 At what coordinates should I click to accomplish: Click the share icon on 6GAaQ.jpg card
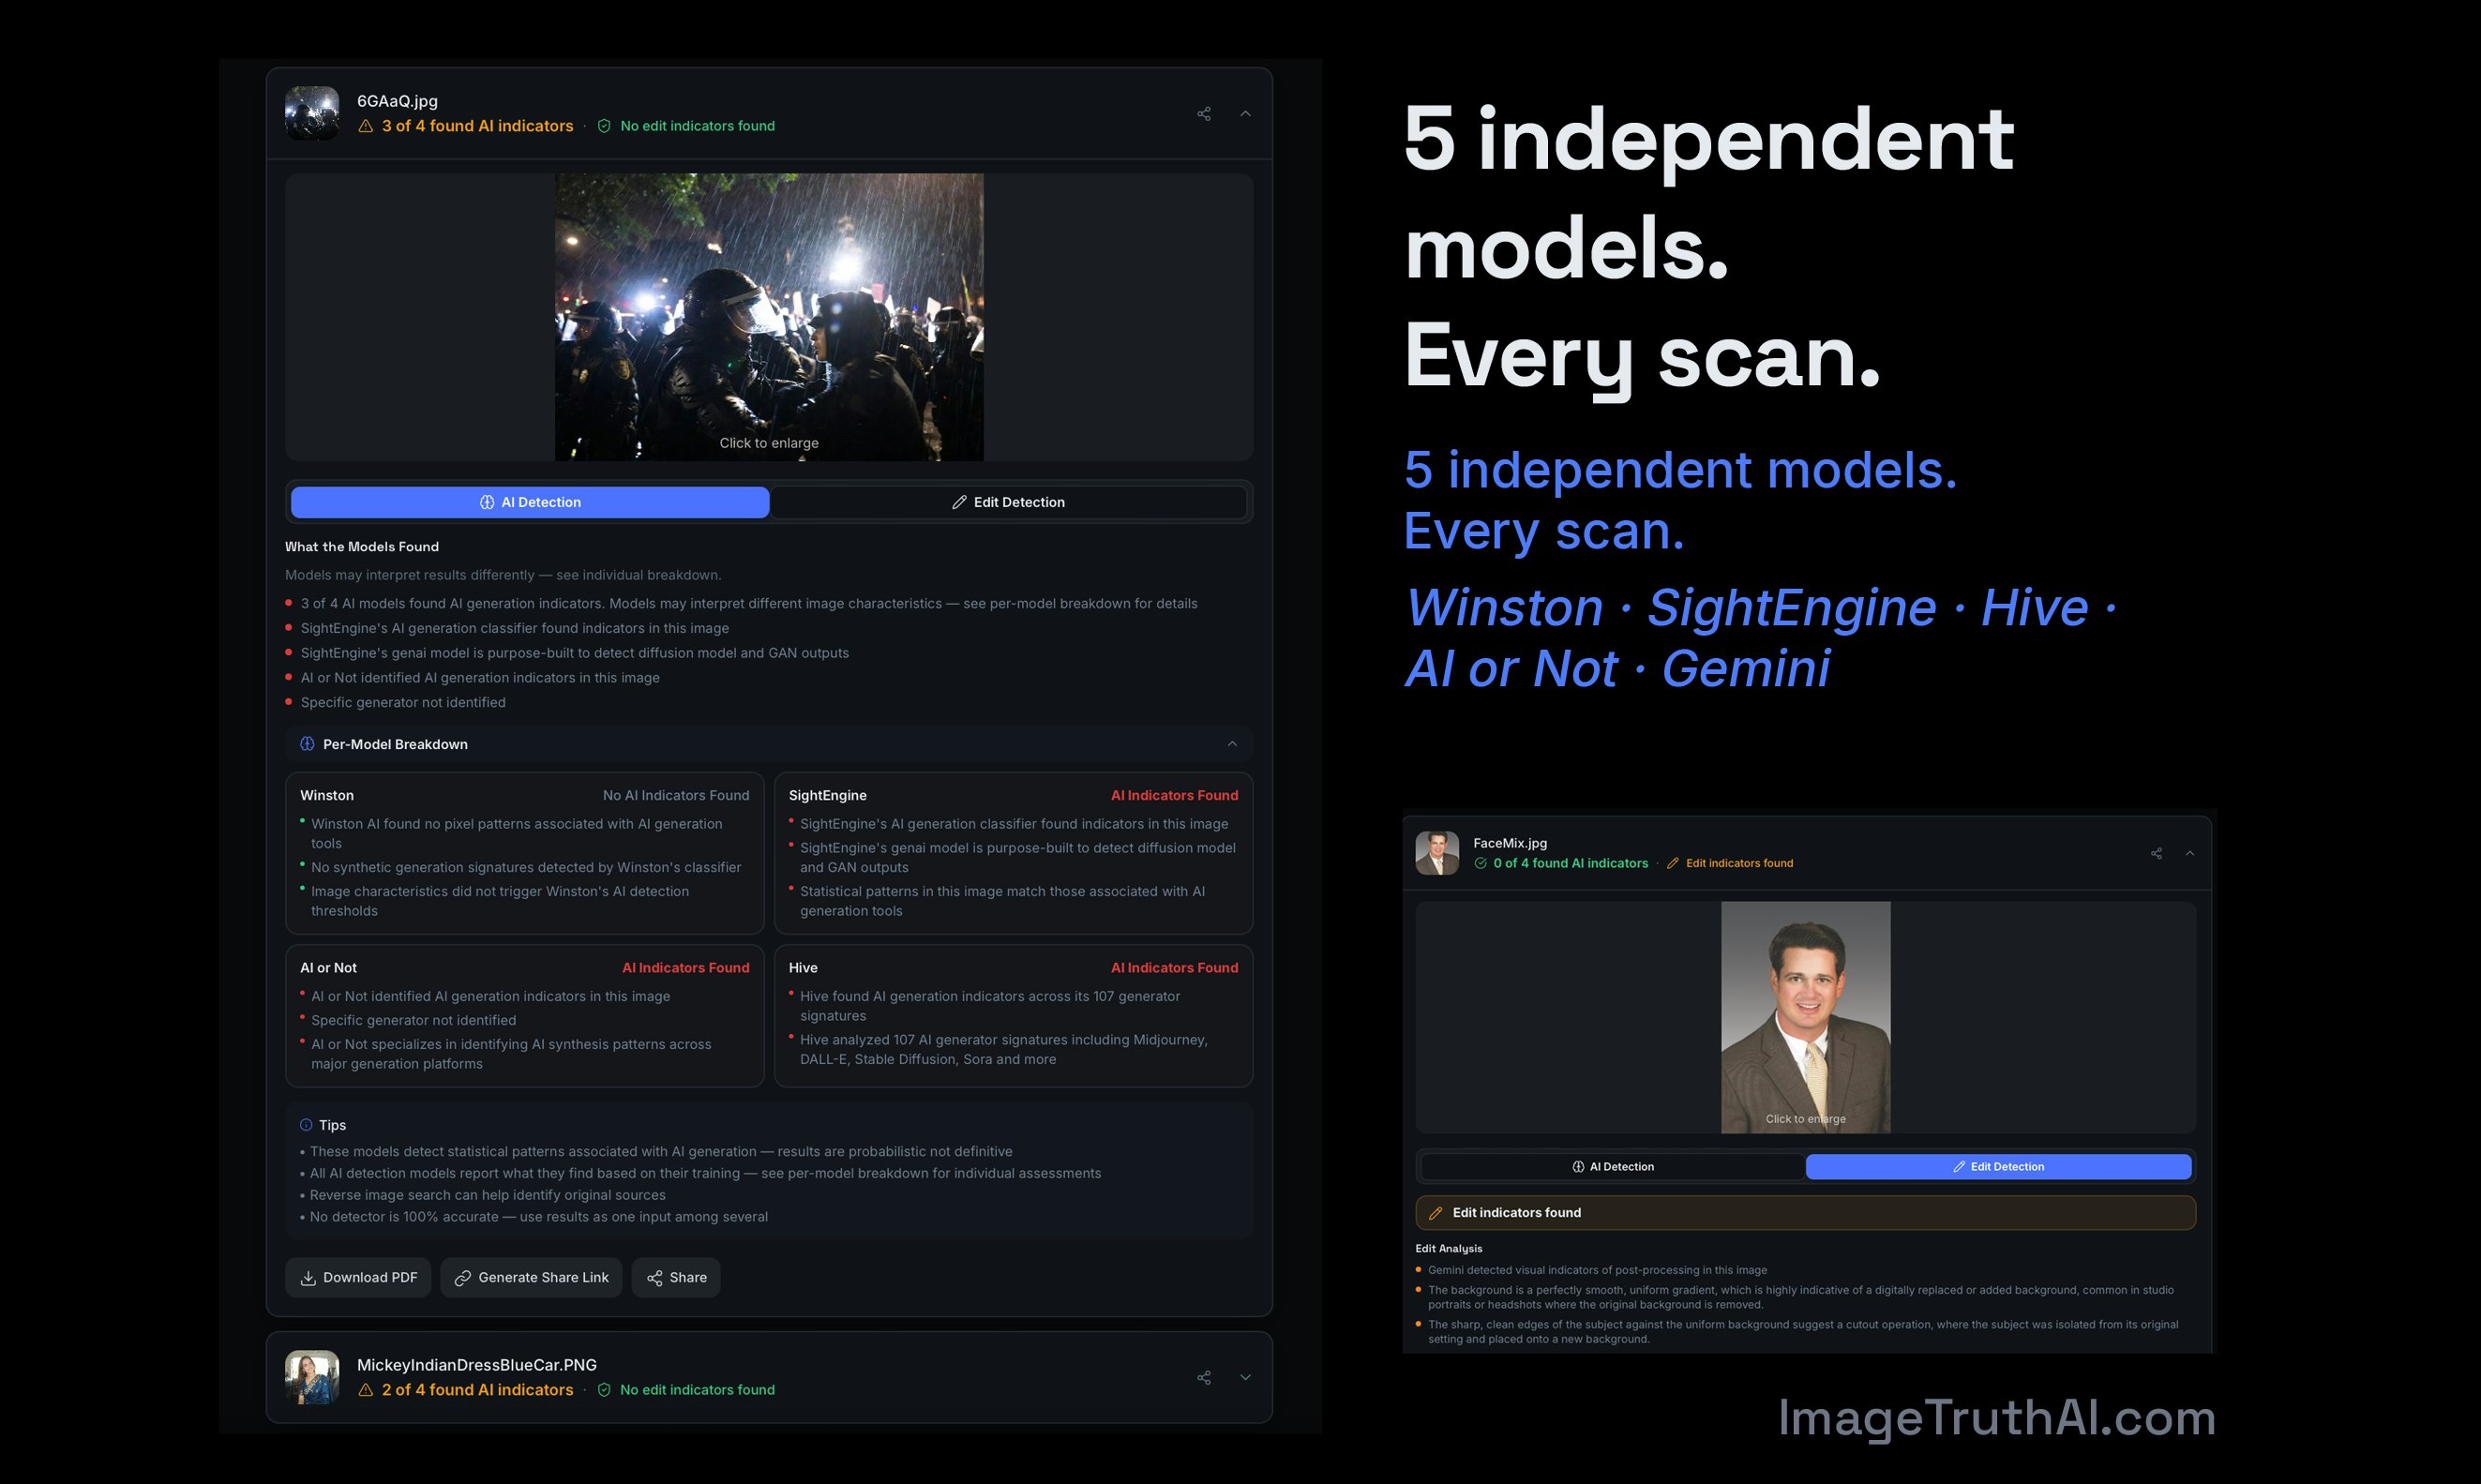click(x=1204, y=114)
